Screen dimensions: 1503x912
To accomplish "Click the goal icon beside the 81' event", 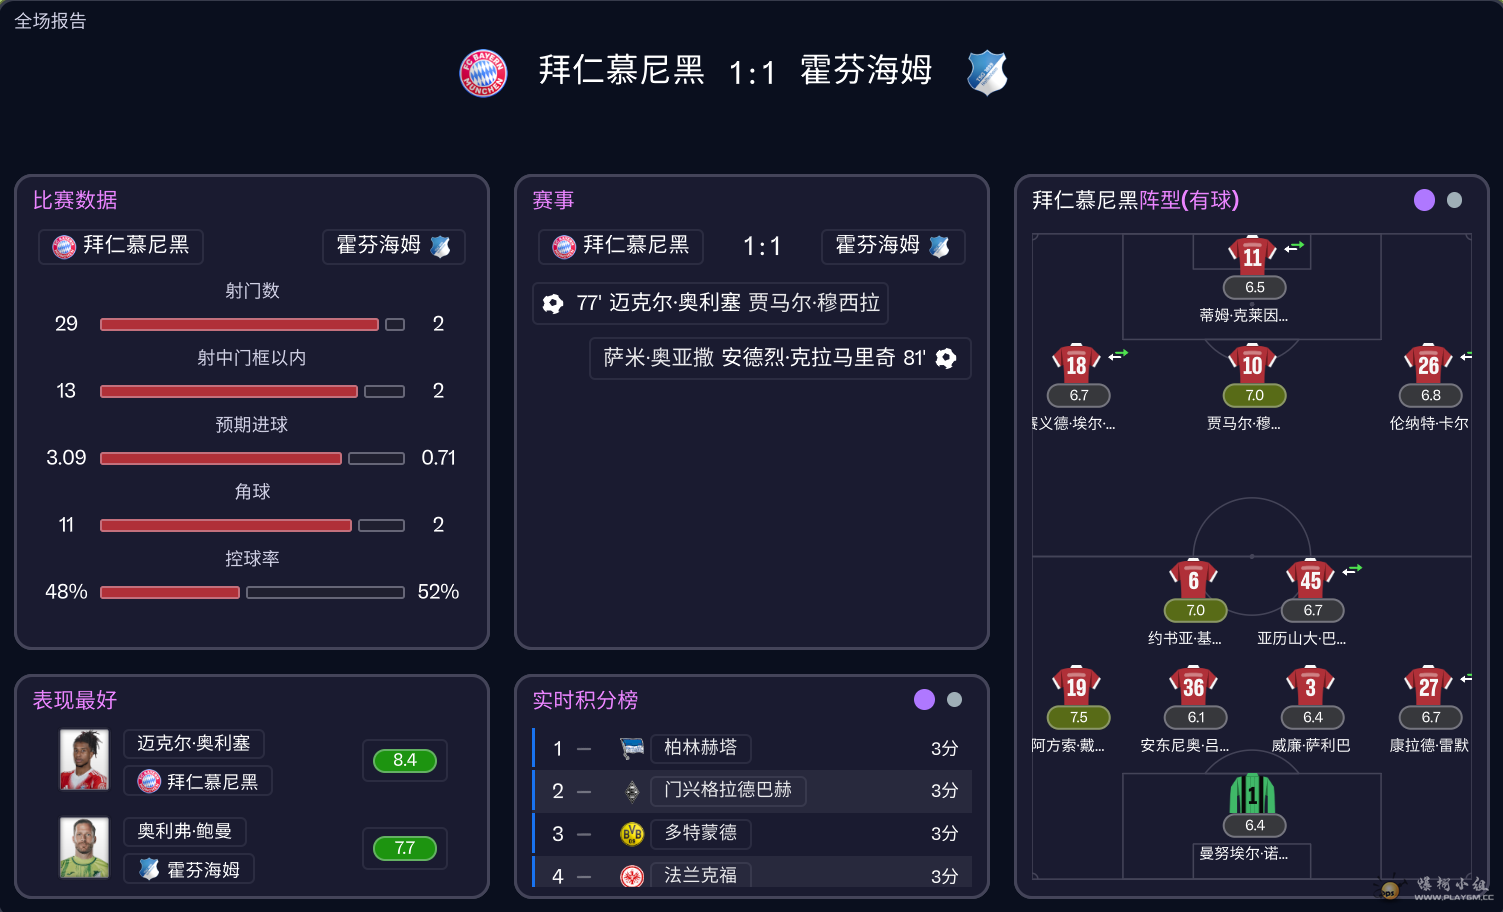I will point(946,358).
